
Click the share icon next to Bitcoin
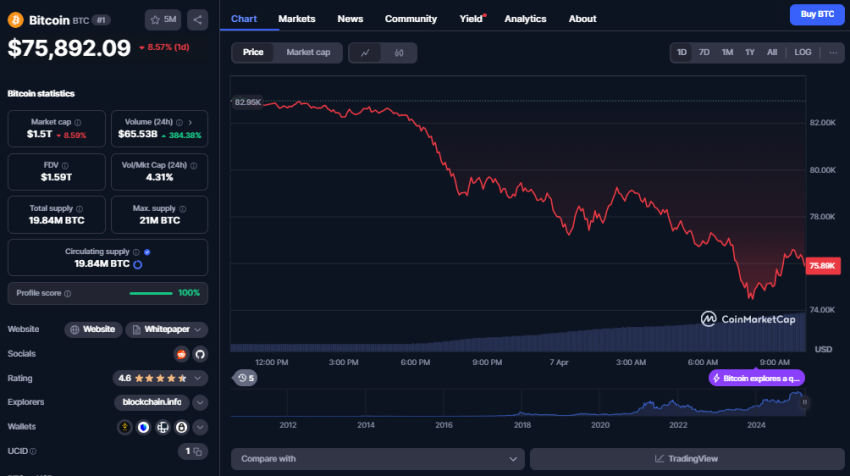point(198,19)
